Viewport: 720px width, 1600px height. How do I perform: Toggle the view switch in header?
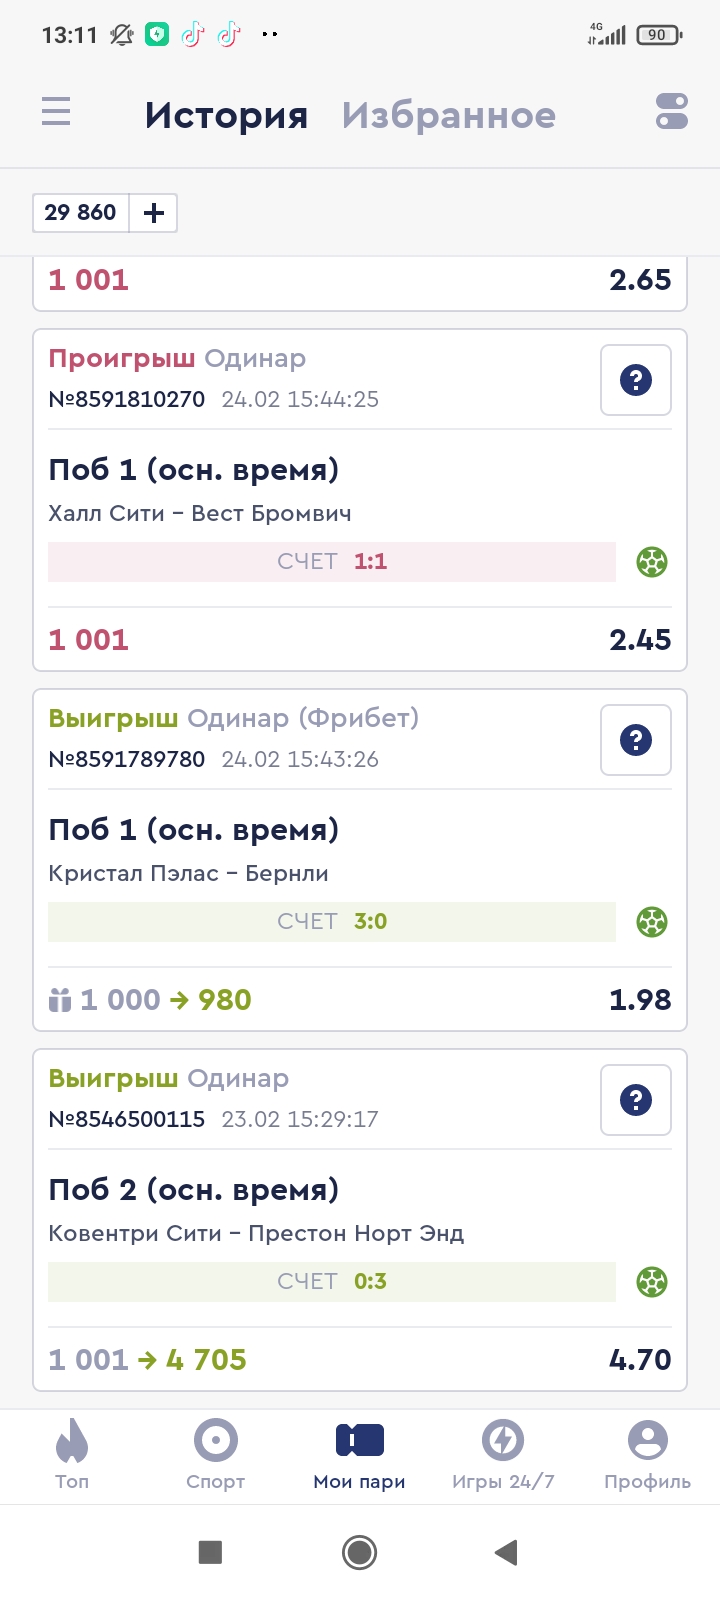[x=672, y=111]
